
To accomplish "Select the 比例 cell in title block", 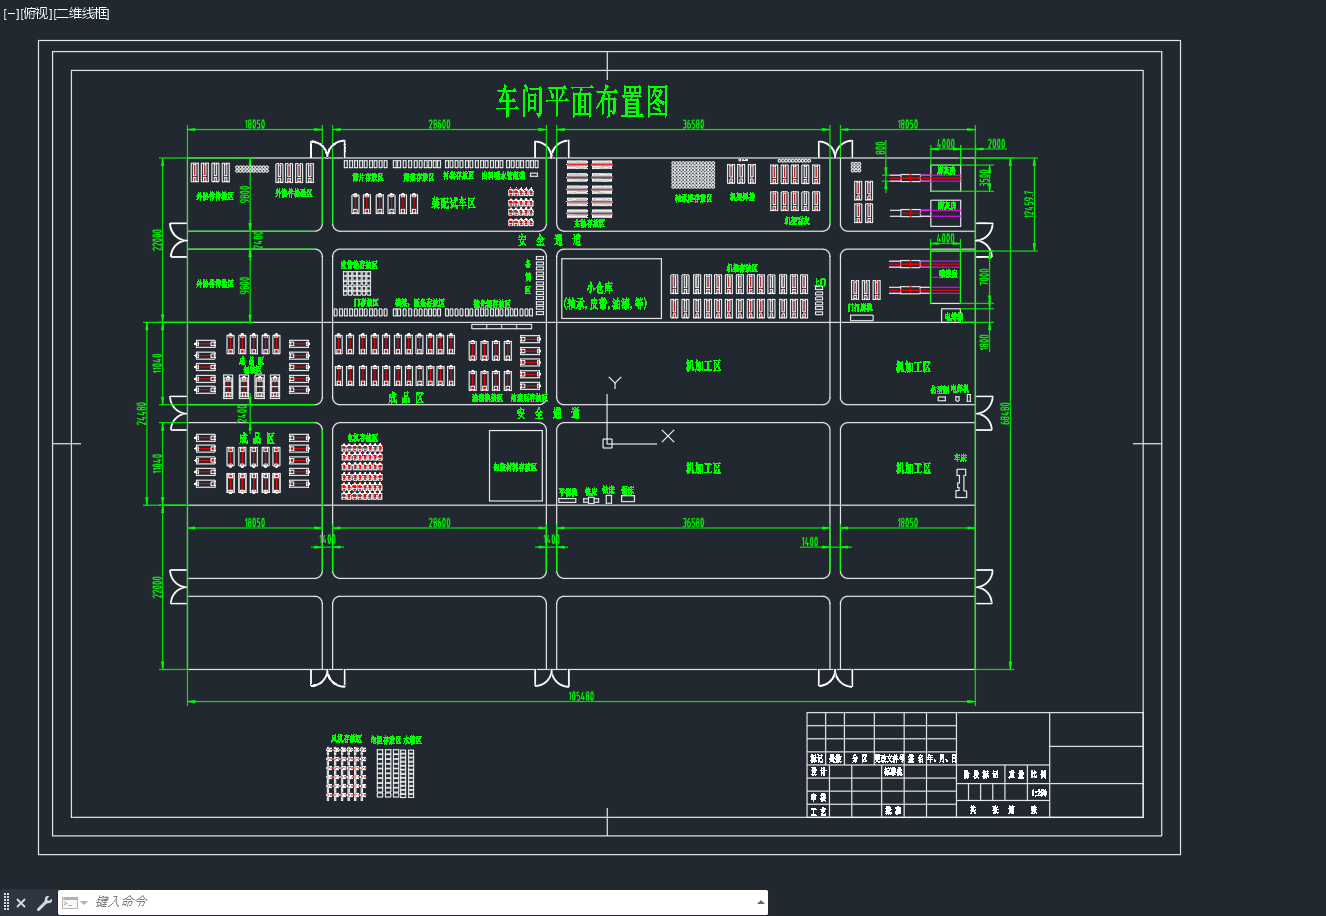I will [1039, 774].
